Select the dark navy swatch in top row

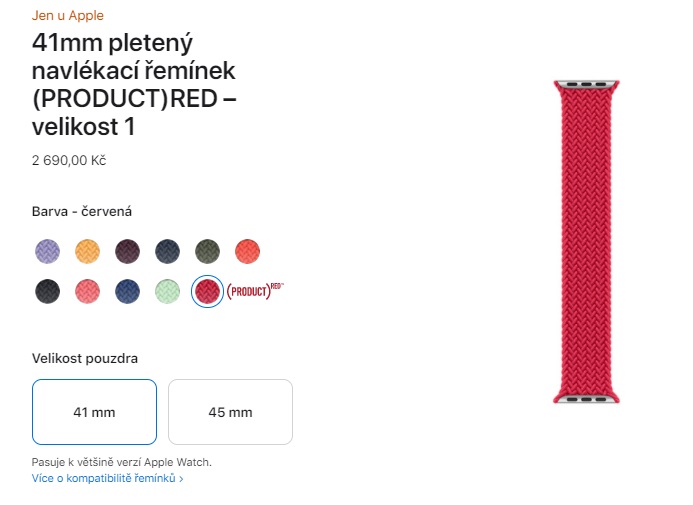167,251
